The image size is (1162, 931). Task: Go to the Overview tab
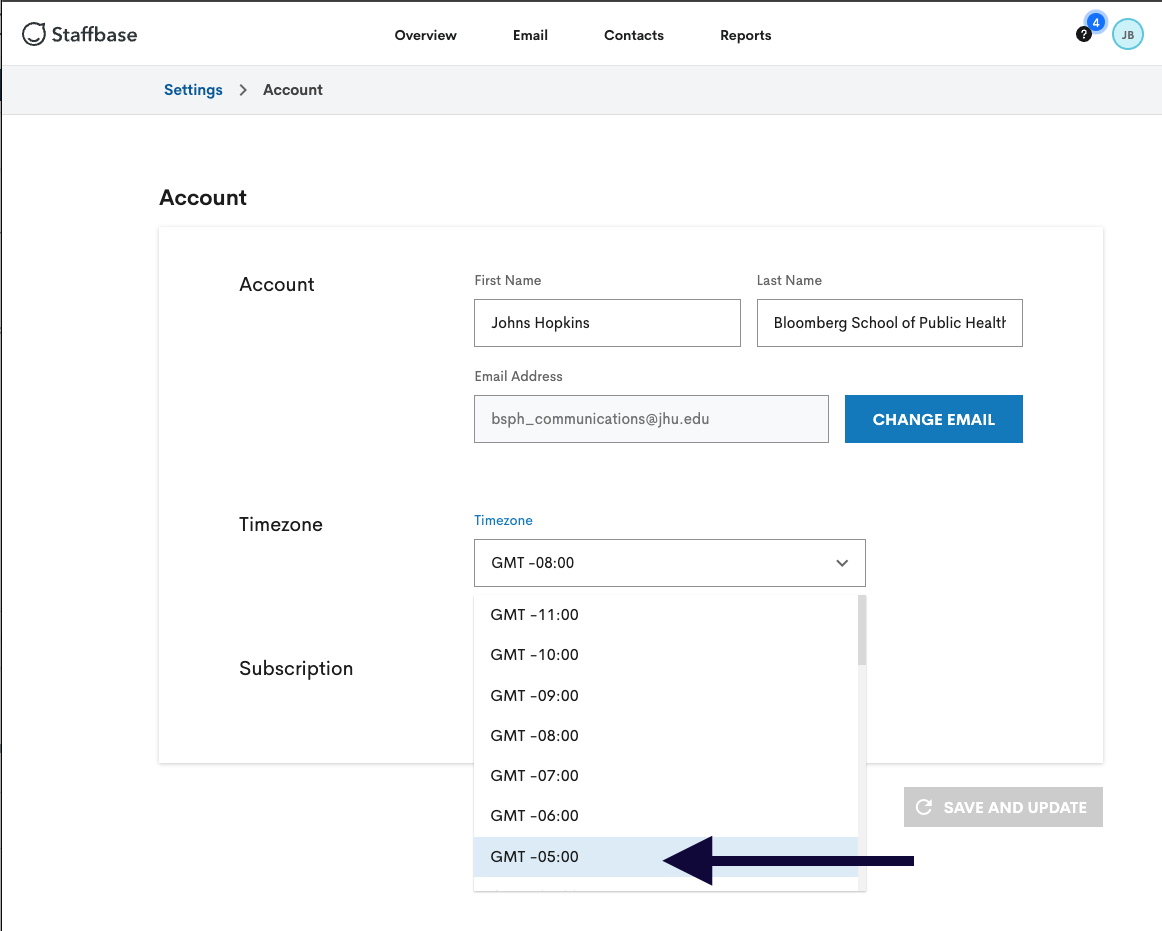click(425, 35)
